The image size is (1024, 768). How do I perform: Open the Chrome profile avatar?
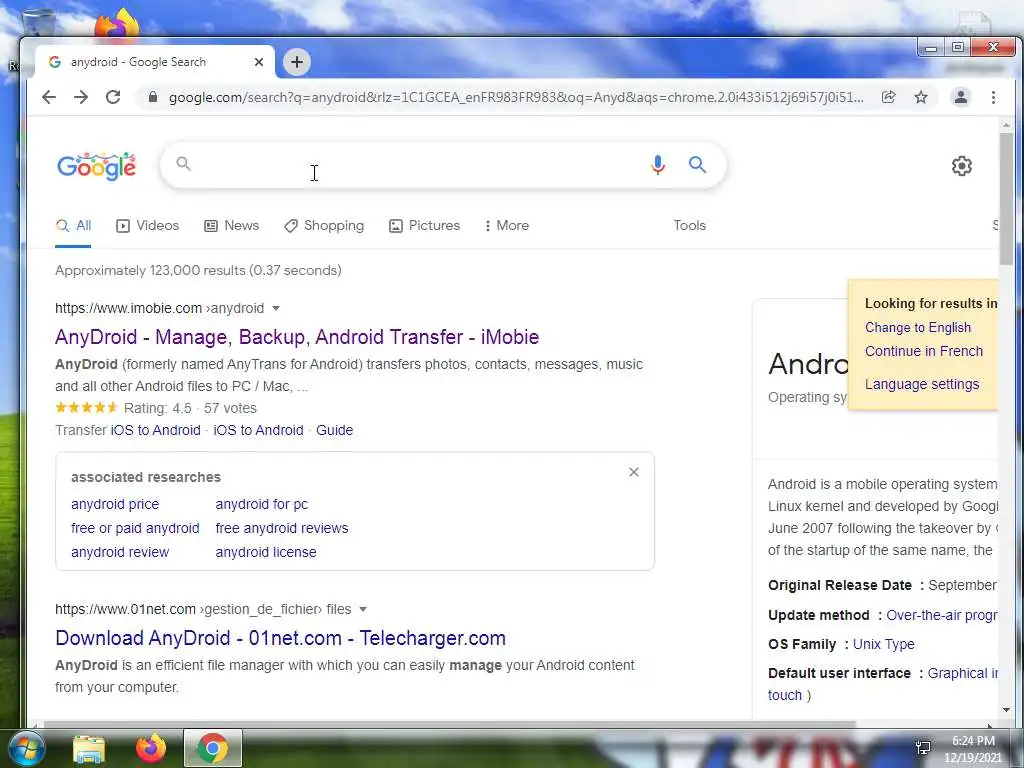pos(961,97)
